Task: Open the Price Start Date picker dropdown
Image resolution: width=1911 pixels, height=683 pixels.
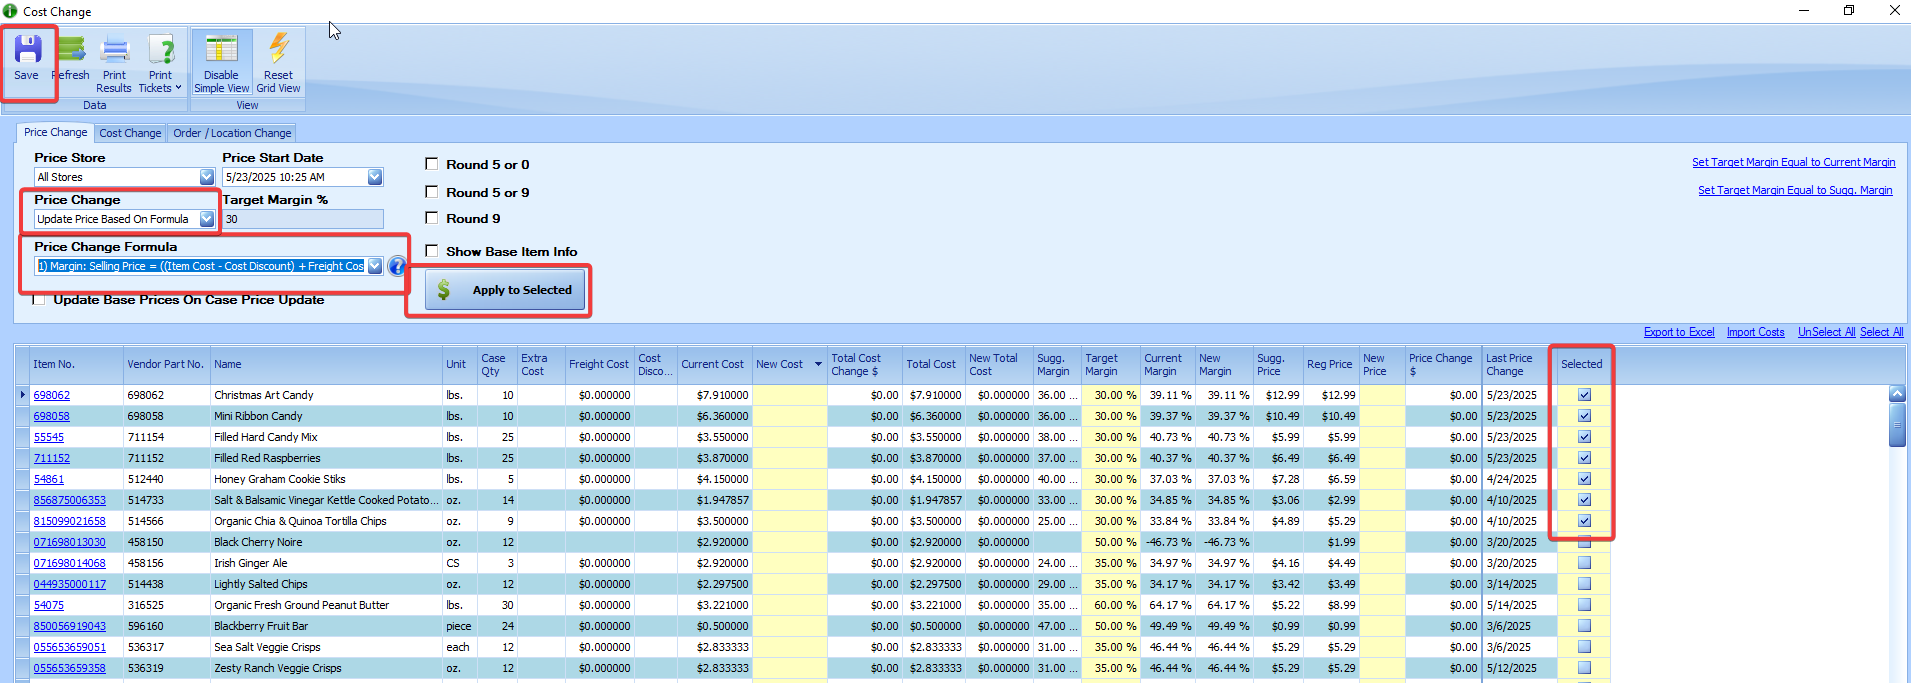Action: click(x=375, y=177)
